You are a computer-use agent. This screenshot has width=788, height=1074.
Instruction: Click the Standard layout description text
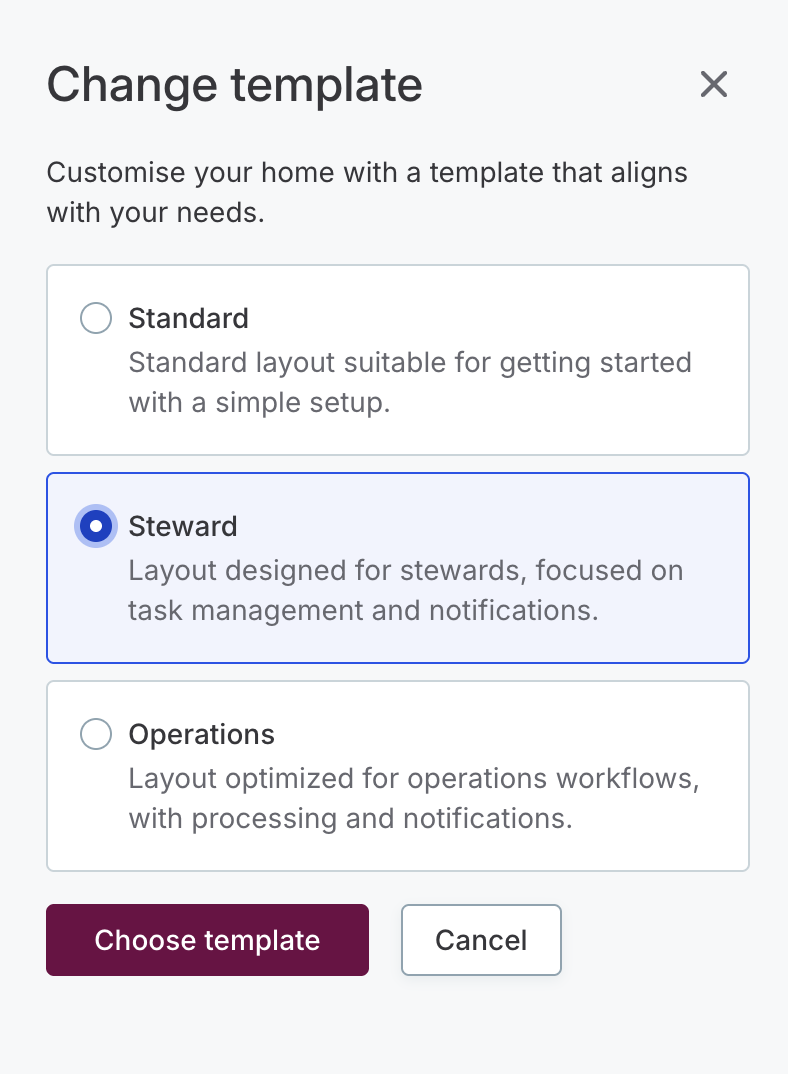tap(410, 383)
